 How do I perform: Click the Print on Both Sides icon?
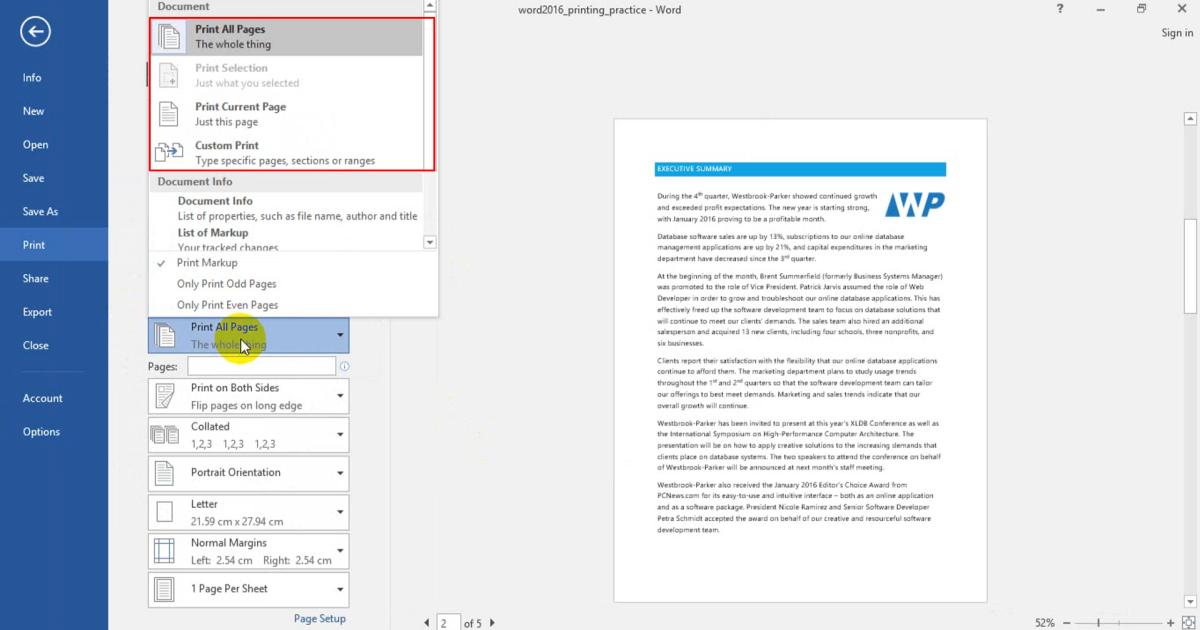[x=163, y=396]
